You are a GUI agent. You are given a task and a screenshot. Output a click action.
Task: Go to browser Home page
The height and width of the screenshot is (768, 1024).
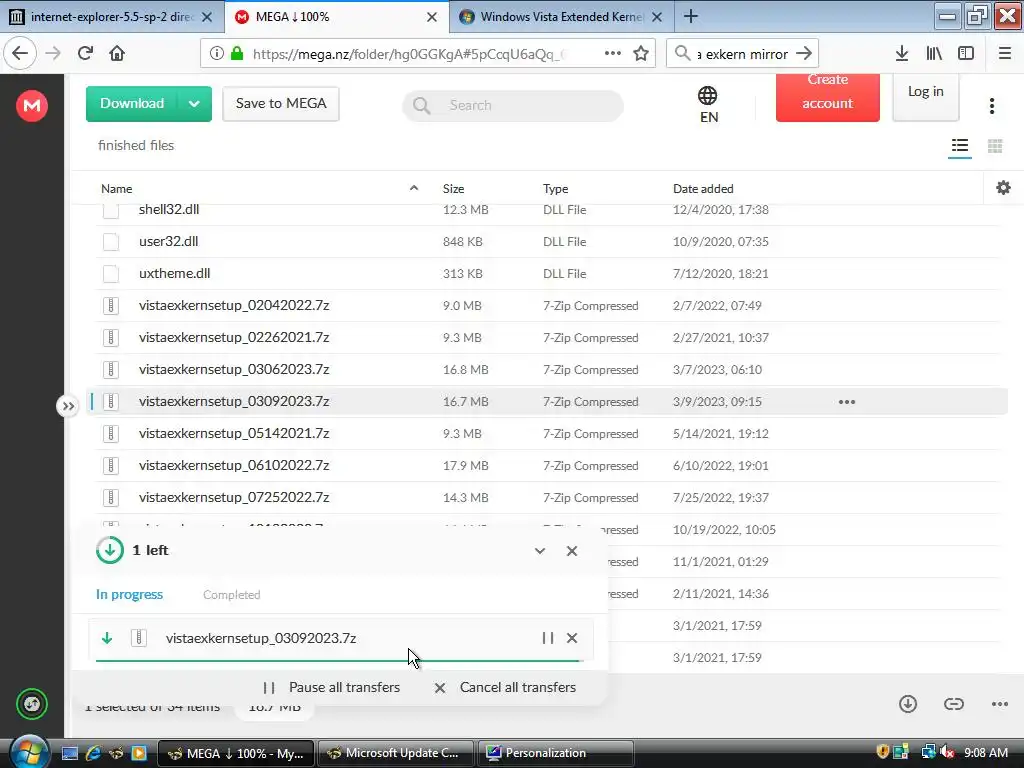(x=117, y=54)
